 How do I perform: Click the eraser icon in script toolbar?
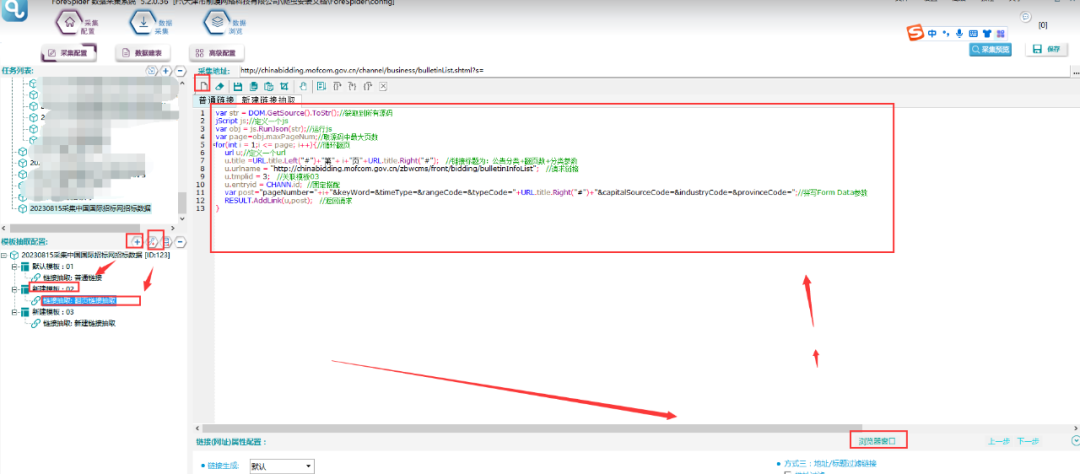click(x=220, y=86)
